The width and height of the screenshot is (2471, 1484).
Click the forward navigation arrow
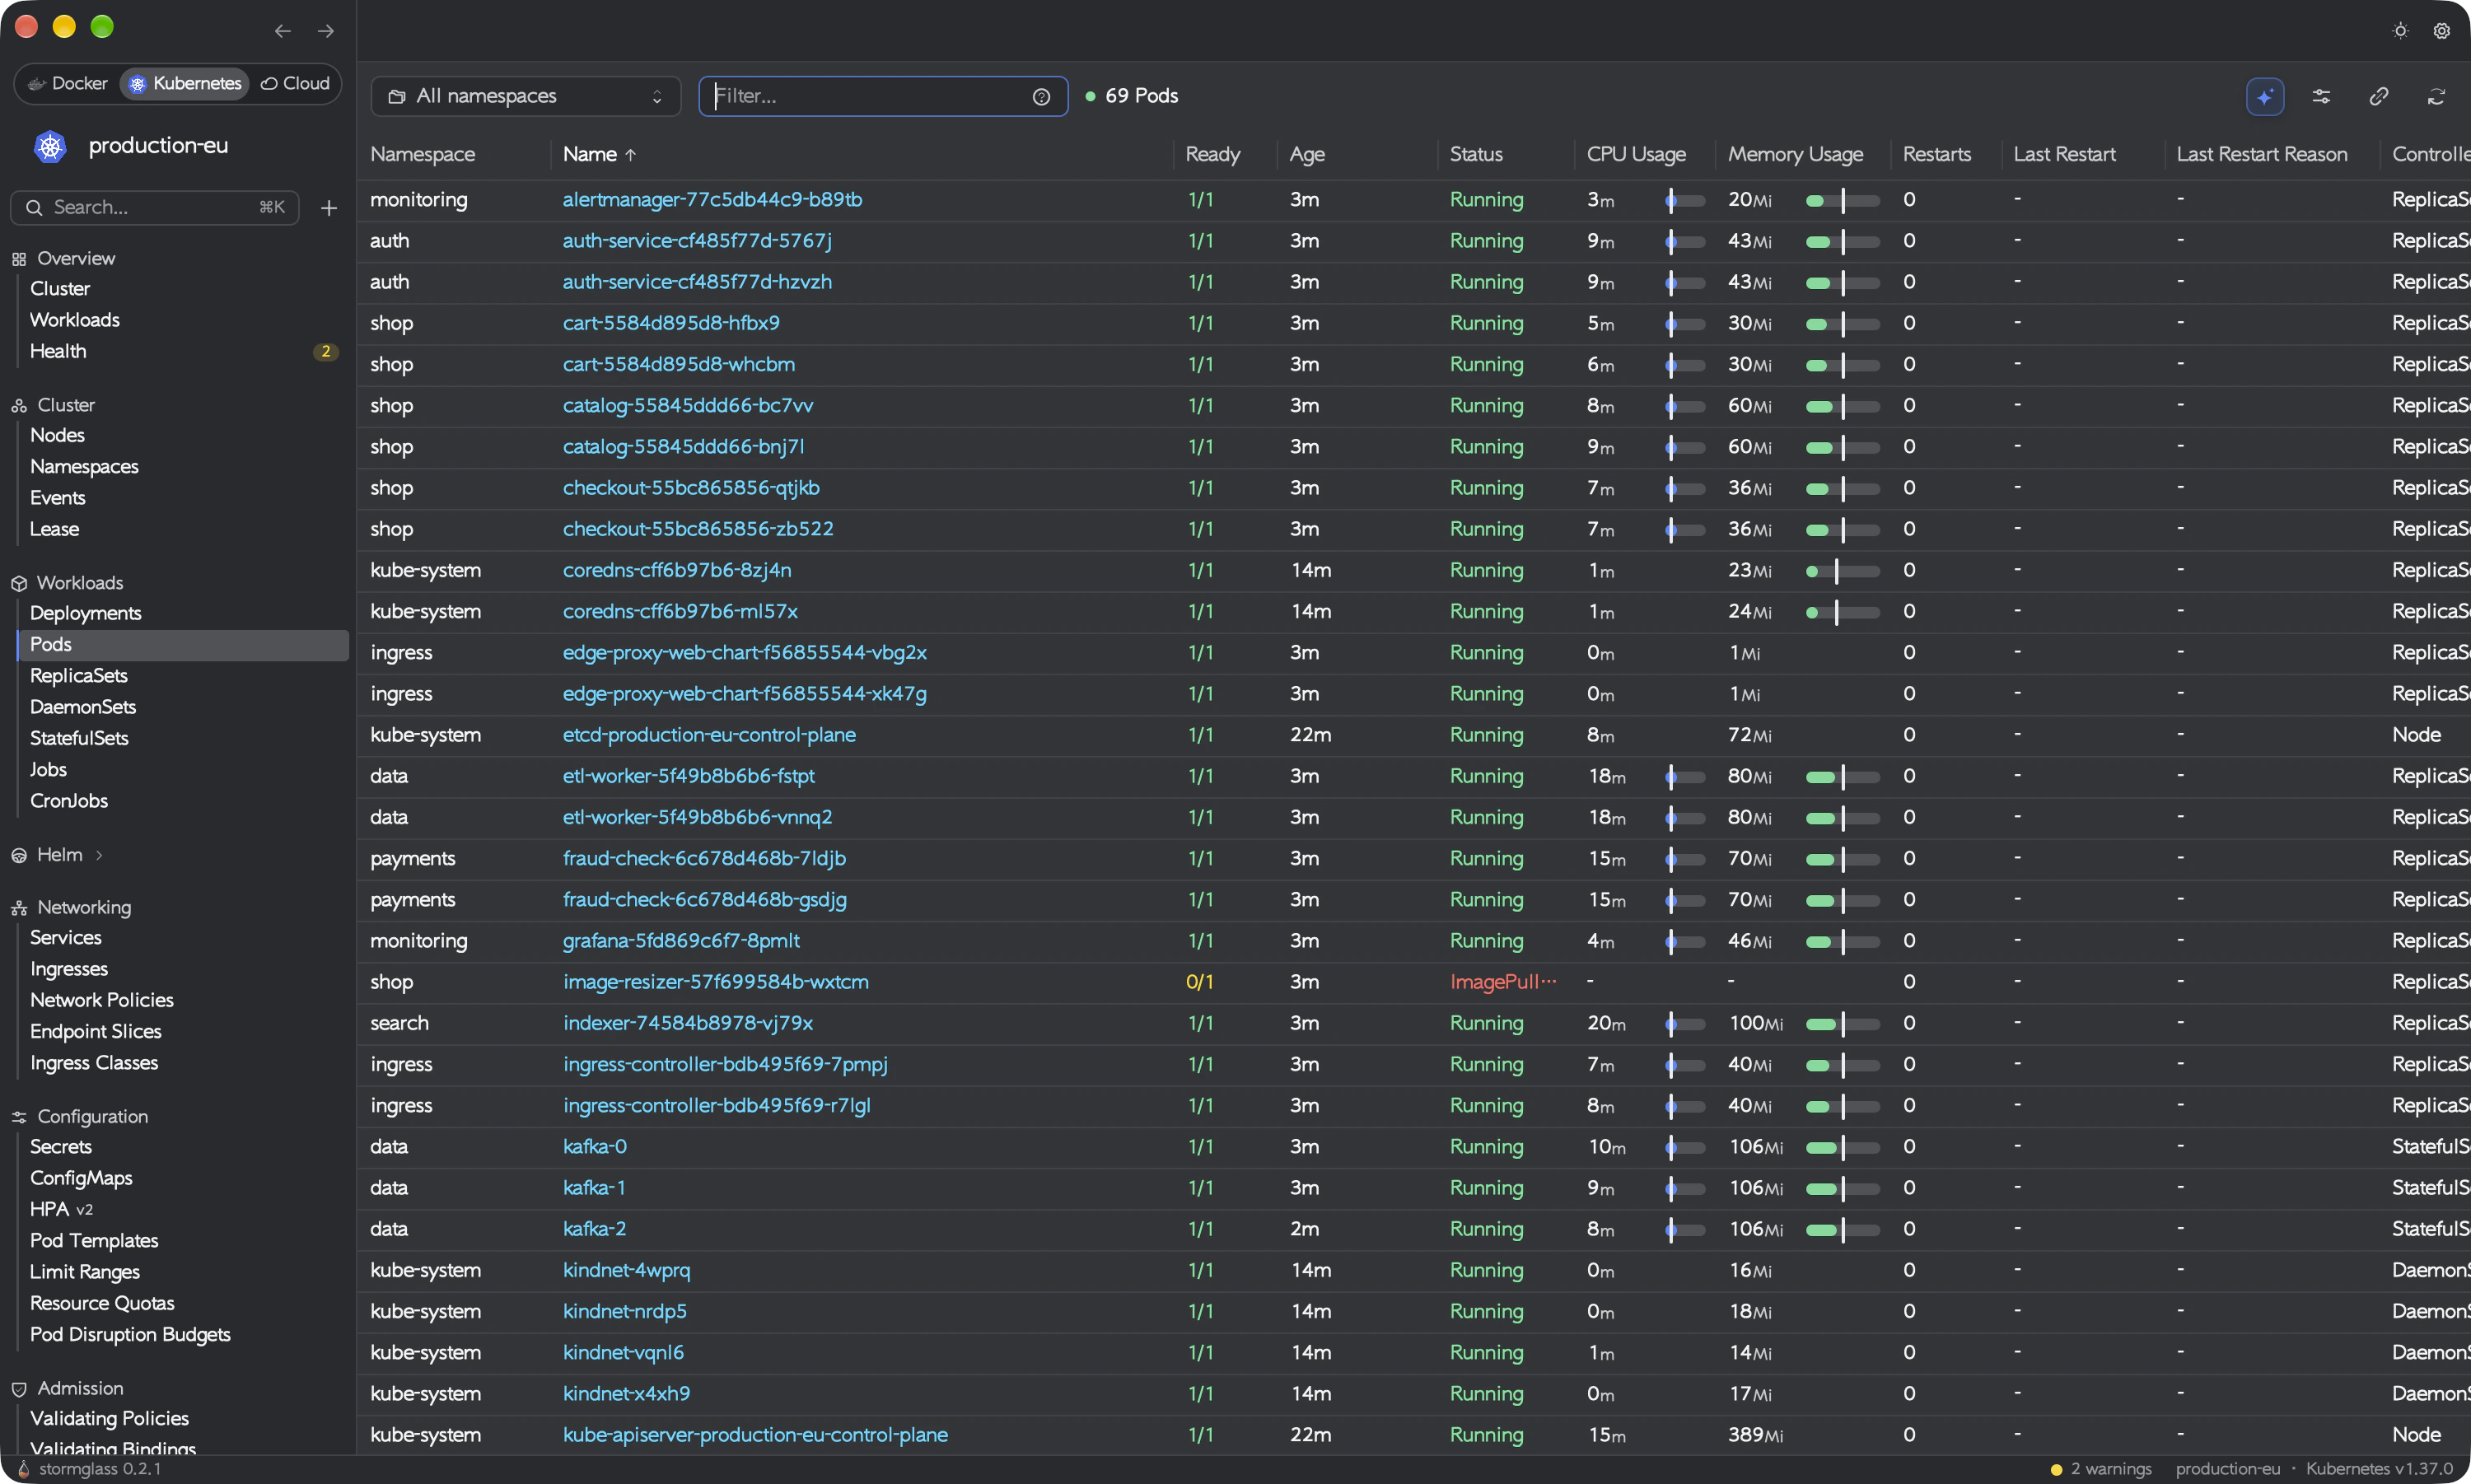pos(326,31)
